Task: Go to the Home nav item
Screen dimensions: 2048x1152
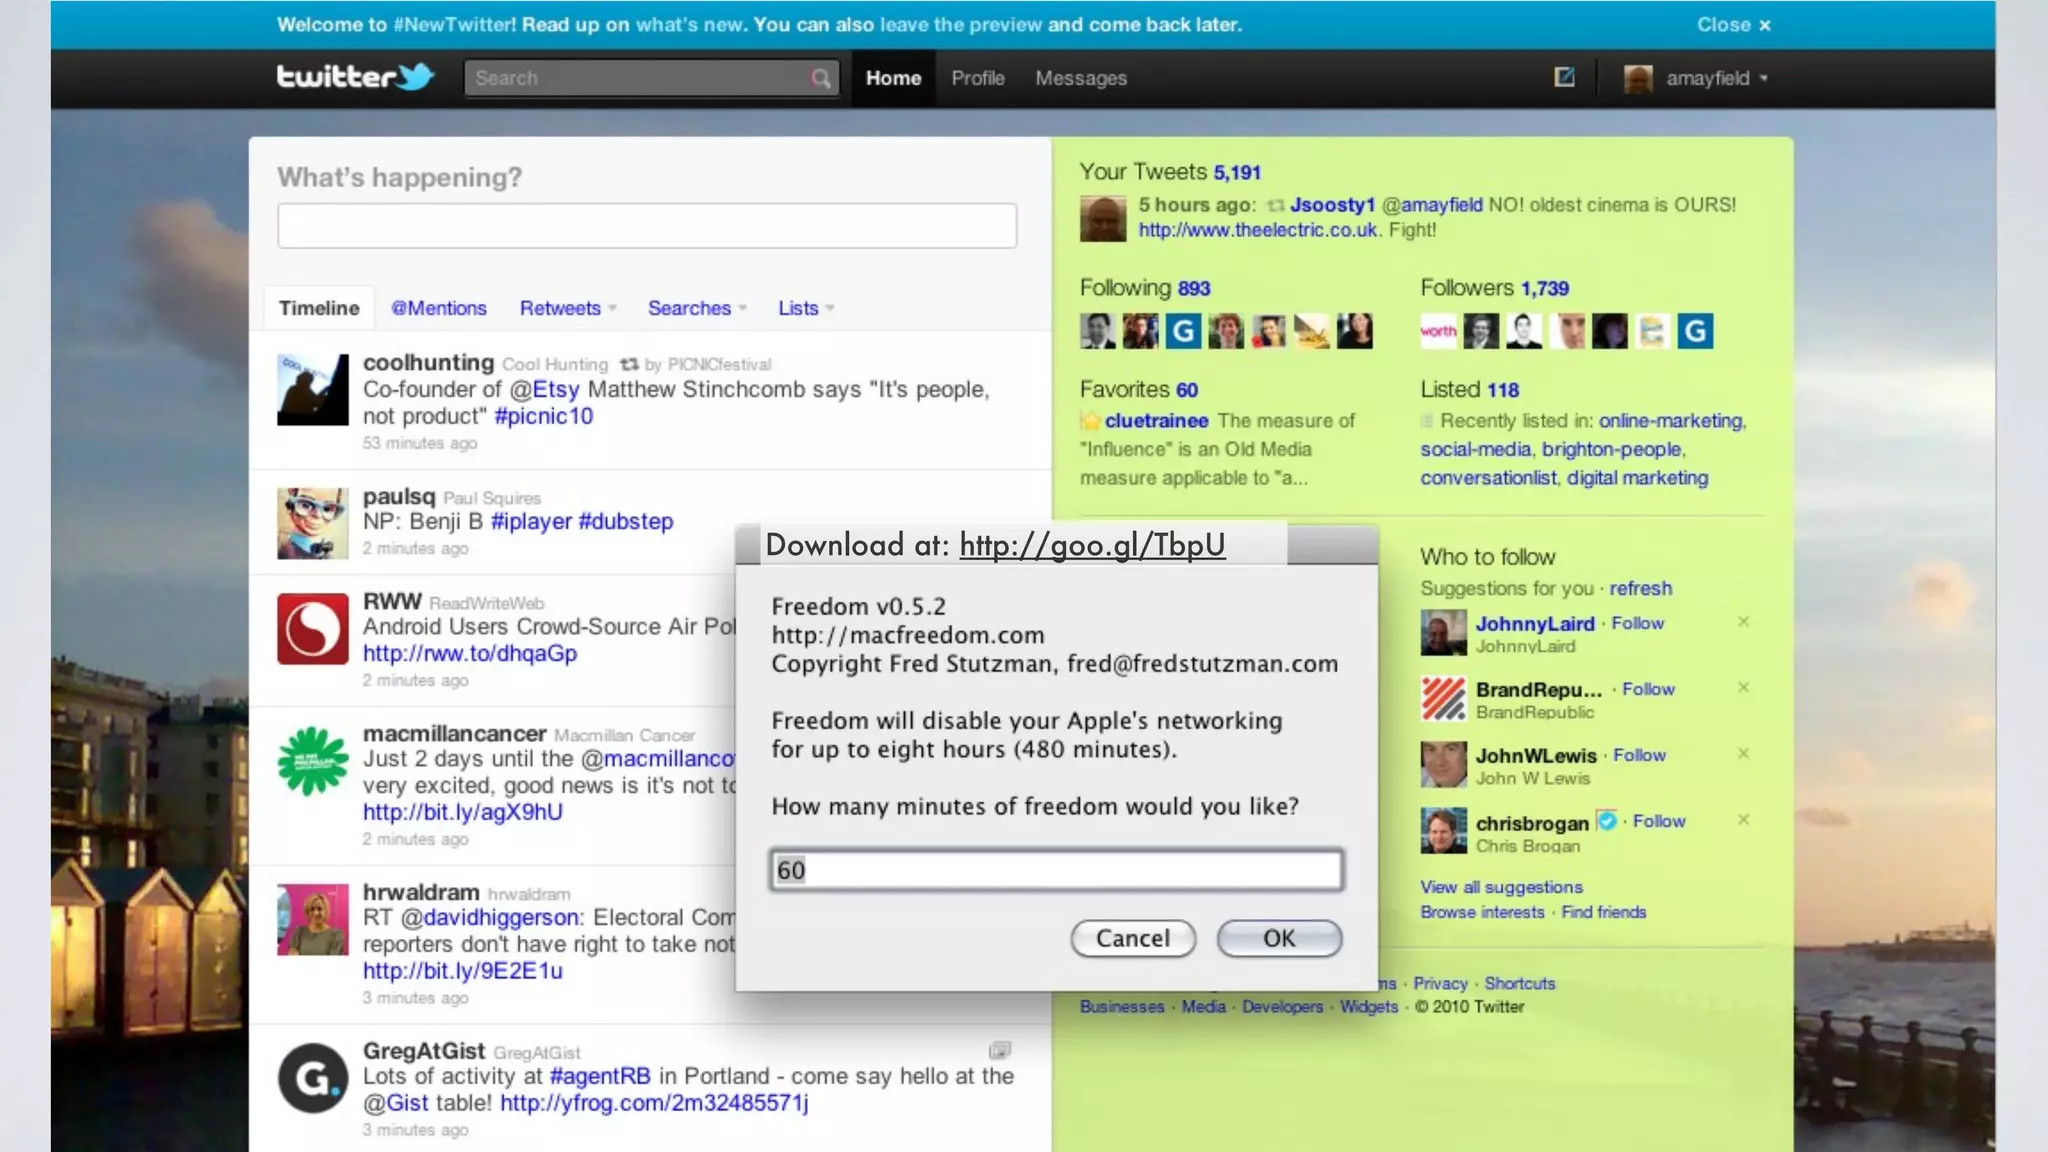Action: tap(893, 78)
